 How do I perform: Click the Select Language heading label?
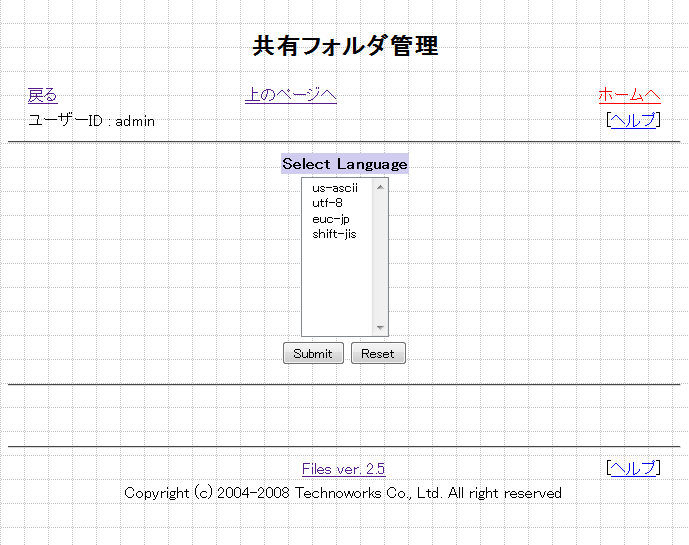point(344,164)
